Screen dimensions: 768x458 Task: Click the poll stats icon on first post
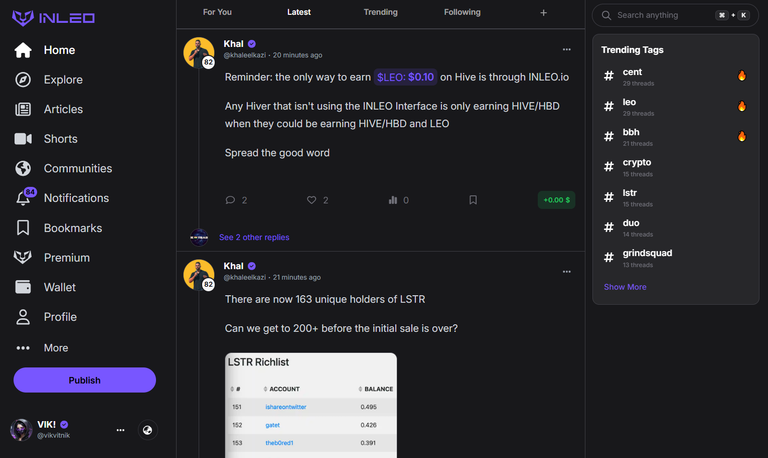pos(393,200)
